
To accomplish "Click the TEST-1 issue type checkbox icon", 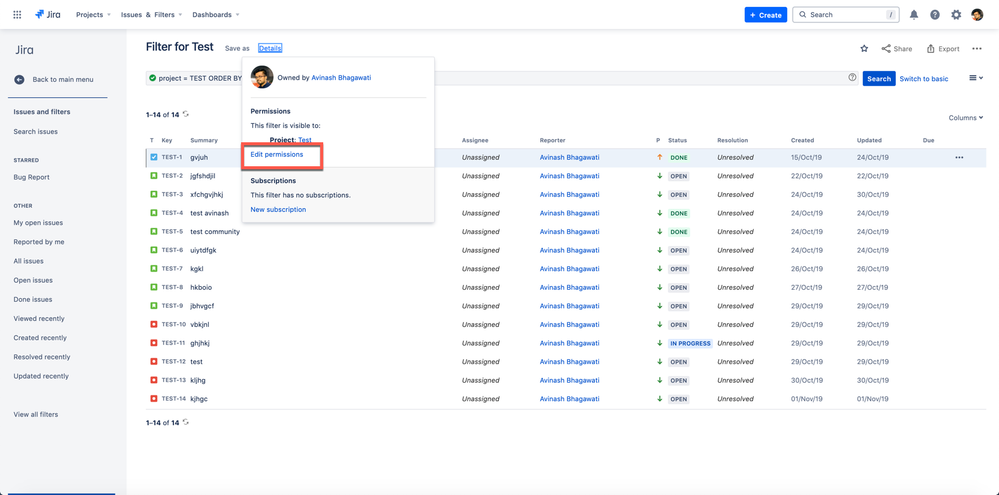I will (154, 157).
